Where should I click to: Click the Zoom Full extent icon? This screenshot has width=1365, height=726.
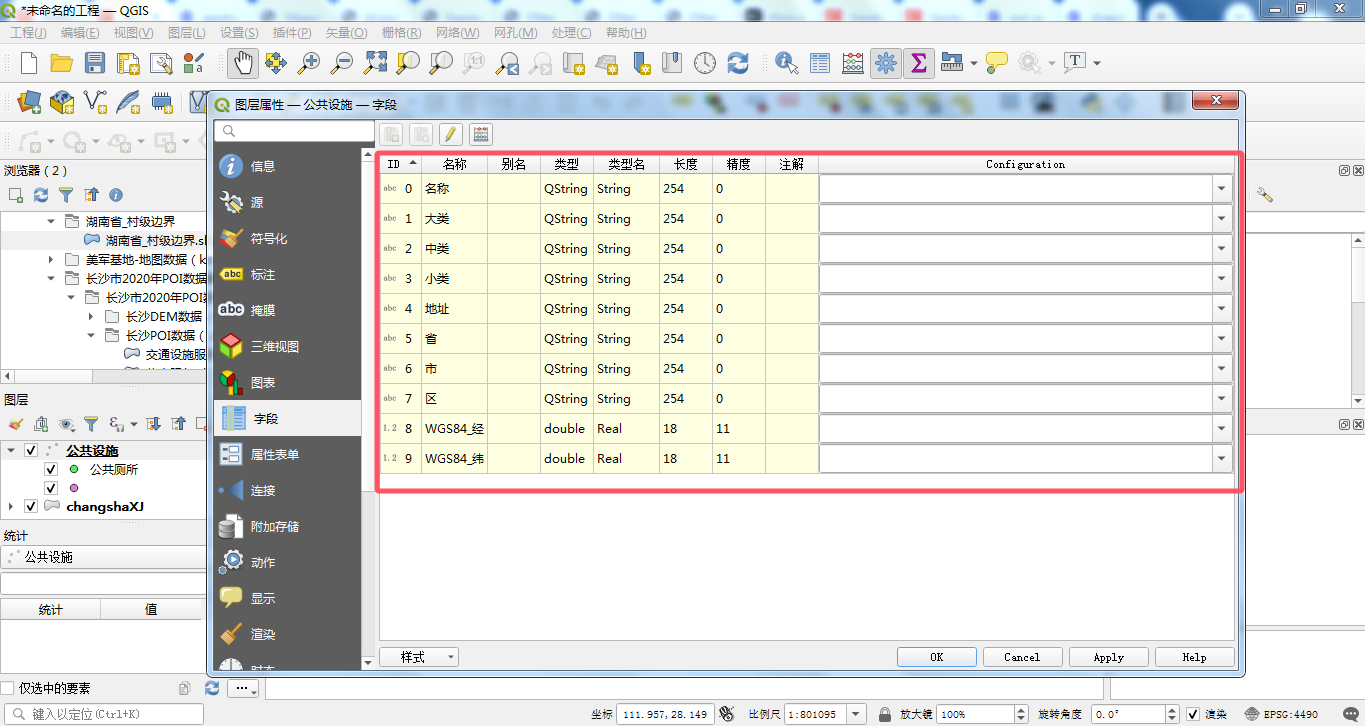pyautogui.click(x=375, y=63)
